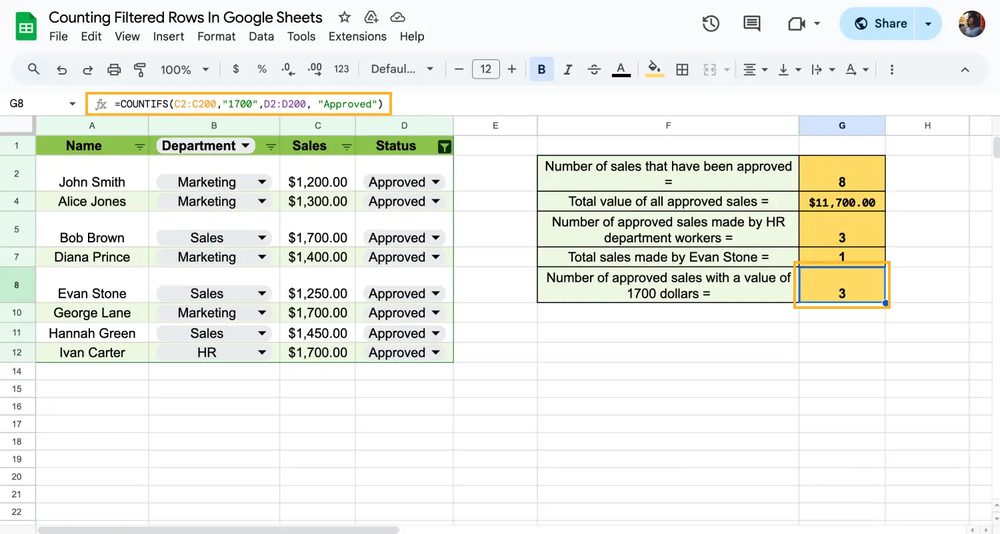Click the Share button

pyautogui.click(x=878, y=24)
